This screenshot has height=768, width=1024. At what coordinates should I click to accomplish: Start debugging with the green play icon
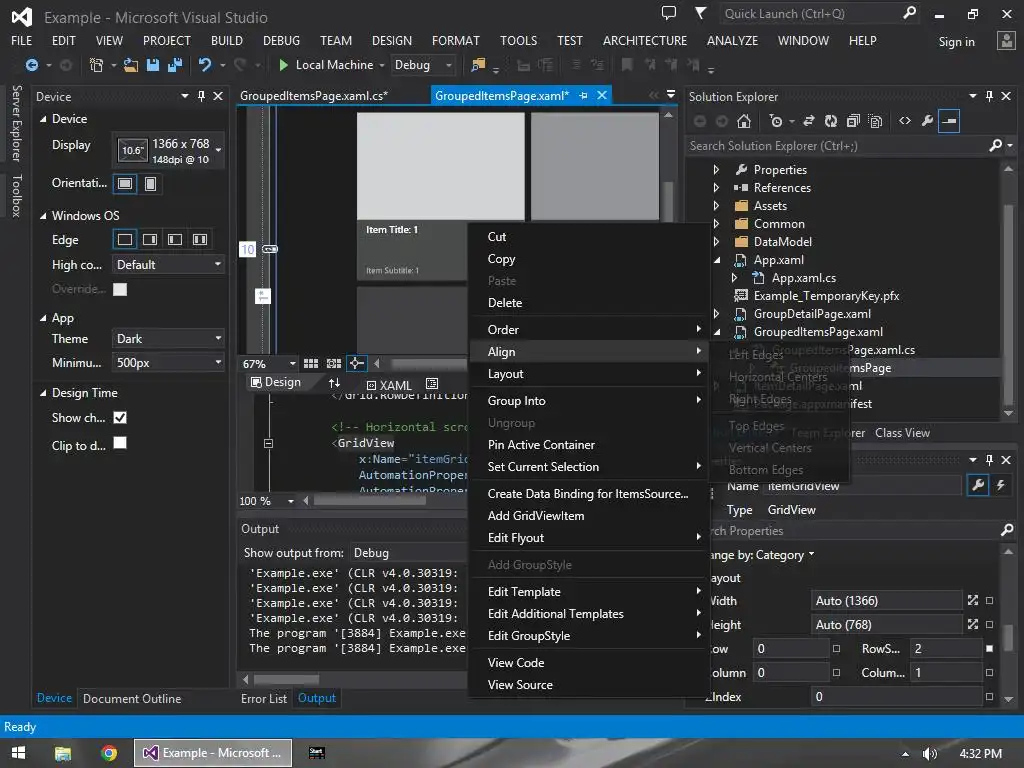(284, 65)
